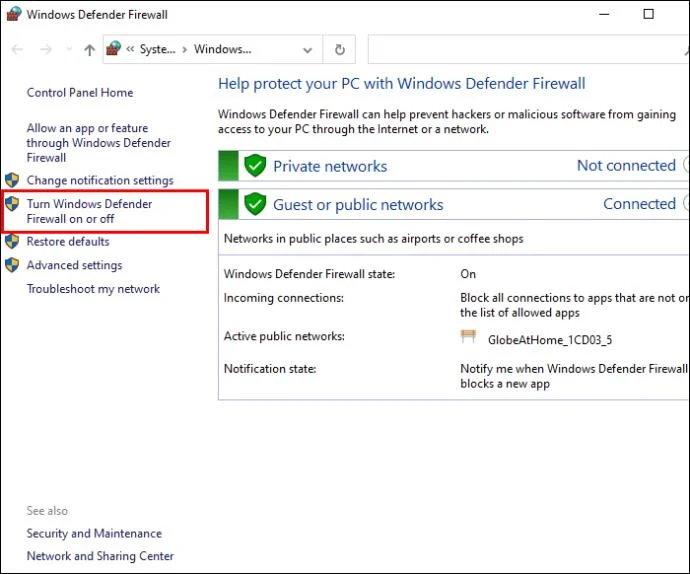Click the network bench icon beside GlobeAtHome_1CD03_5
This screenshot has width=690, height=574.
click(468, 337)
